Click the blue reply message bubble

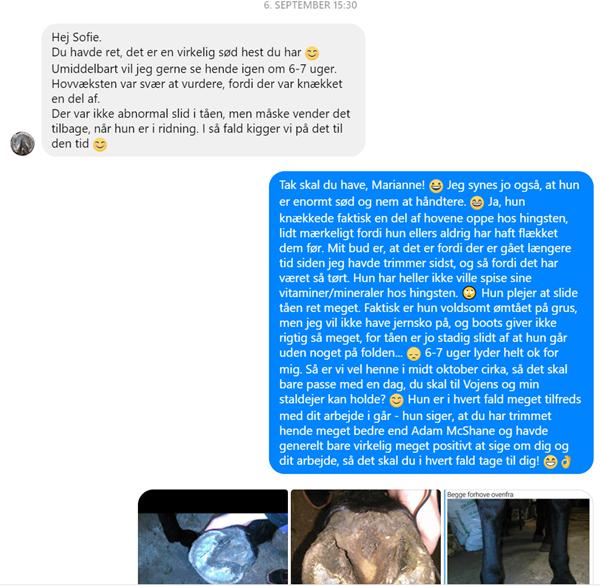[431, 322]
